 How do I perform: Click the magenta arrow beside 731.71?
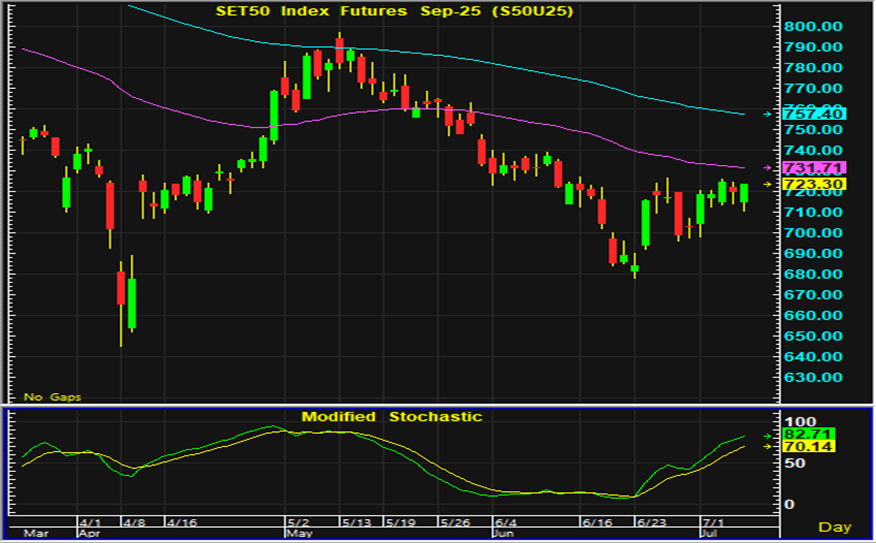[x=767, y=167]
